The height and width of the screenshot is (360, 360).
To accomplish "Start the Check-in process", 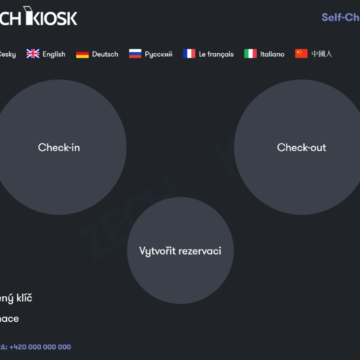I will [x=59, y=147].
